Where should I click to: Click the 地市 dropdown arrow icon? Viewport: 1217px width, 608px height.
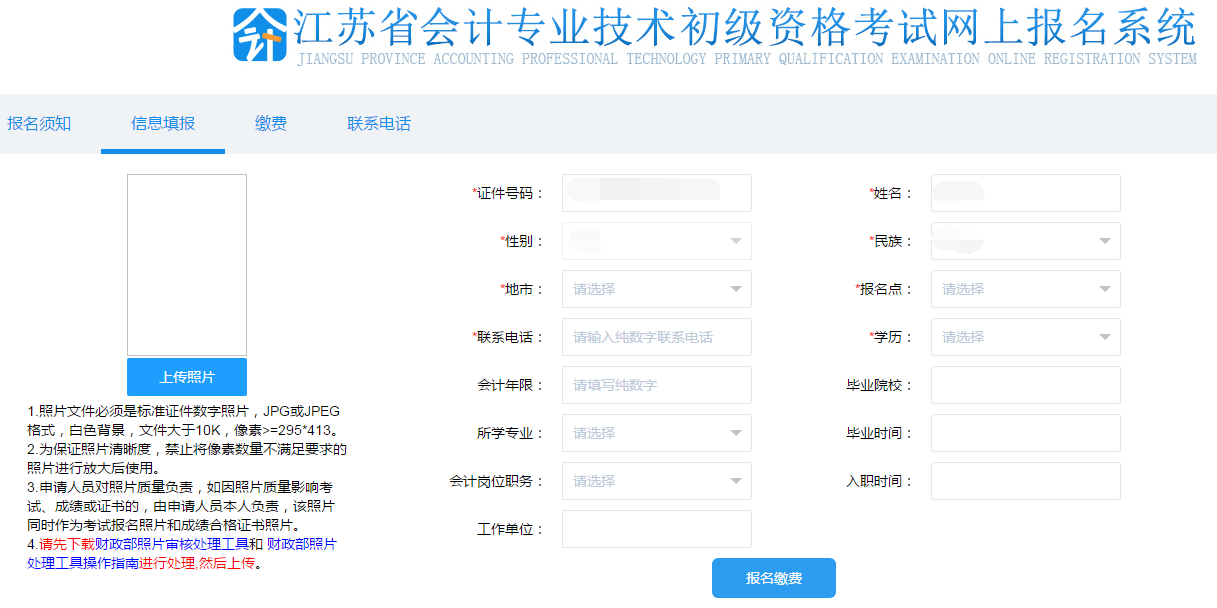[x=735, y=289]
